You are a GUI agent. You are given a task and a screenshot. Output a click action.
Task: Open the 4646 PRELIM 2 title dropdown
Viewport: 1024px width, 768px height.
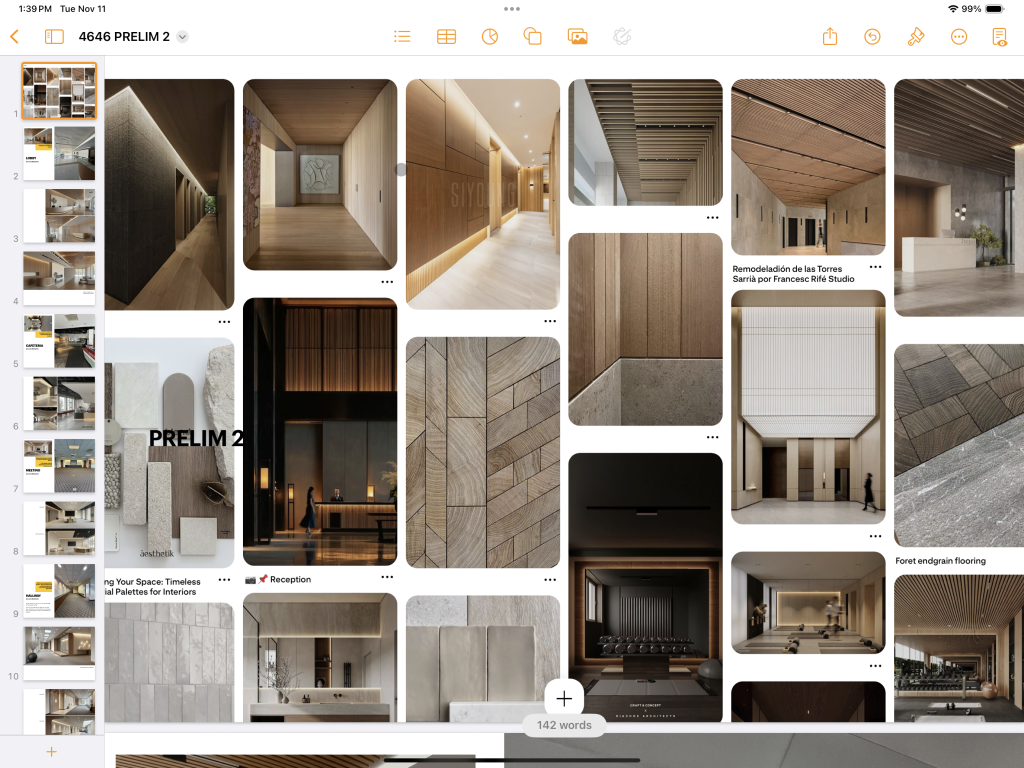pyautogui.click(x=182, y=37)
